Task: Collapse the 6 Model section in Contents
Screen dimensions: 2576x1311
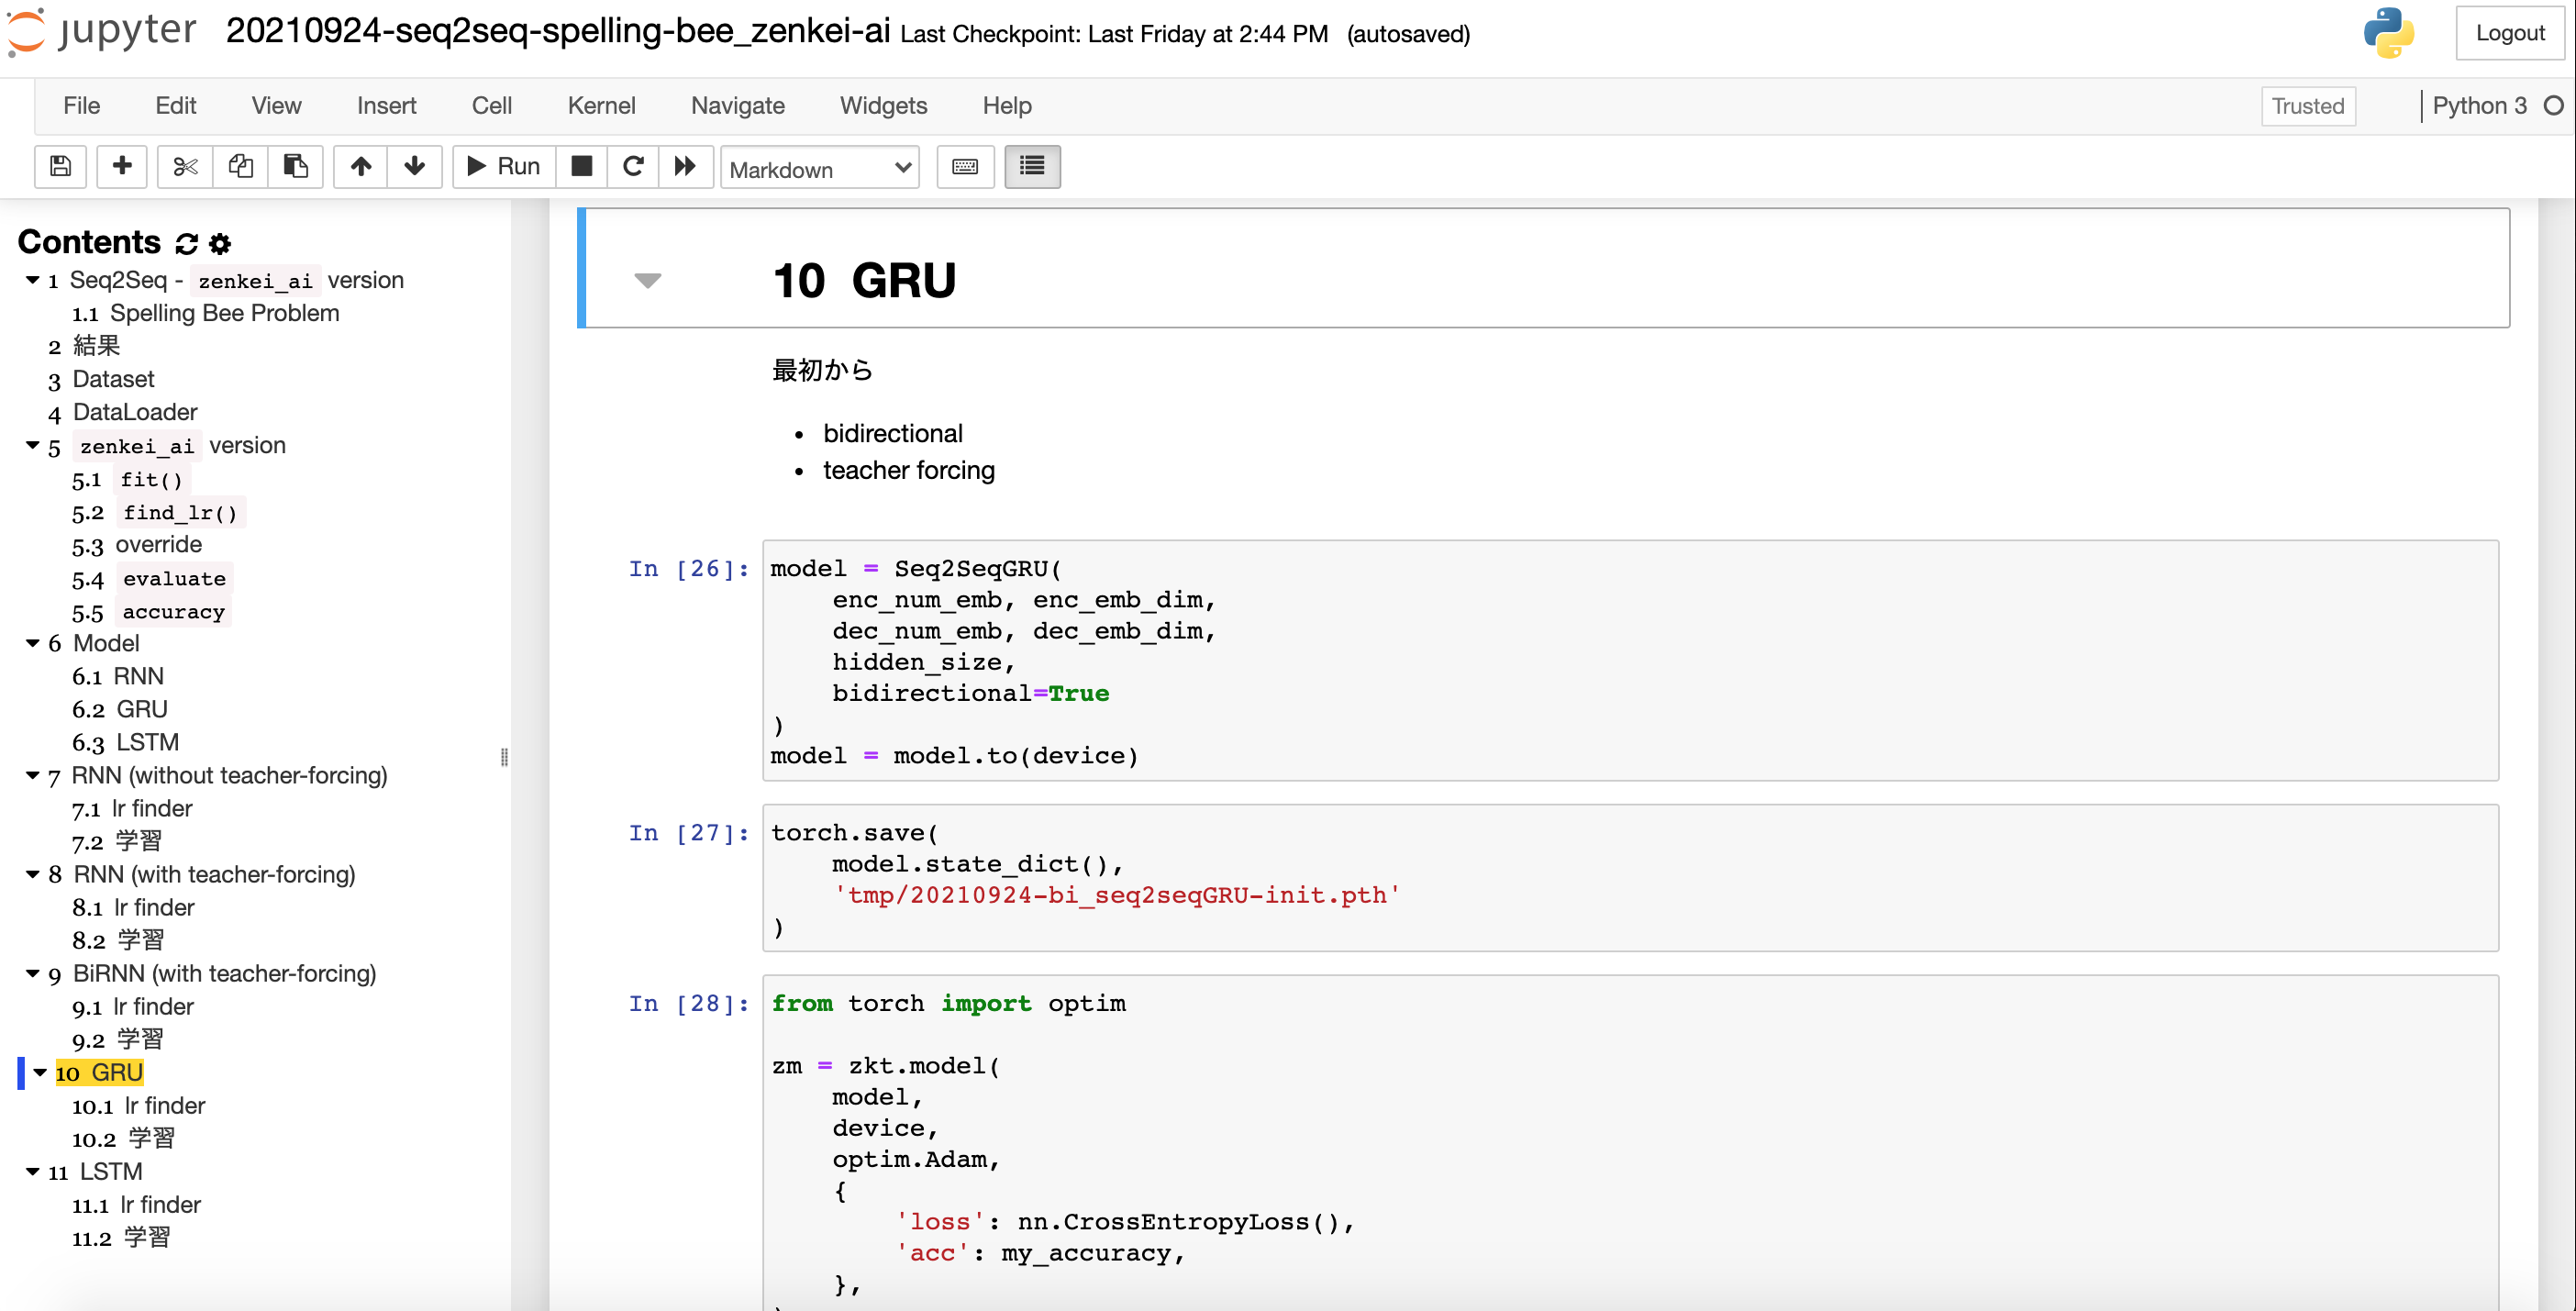Action: pyautogui.click(x=33, y=643)
